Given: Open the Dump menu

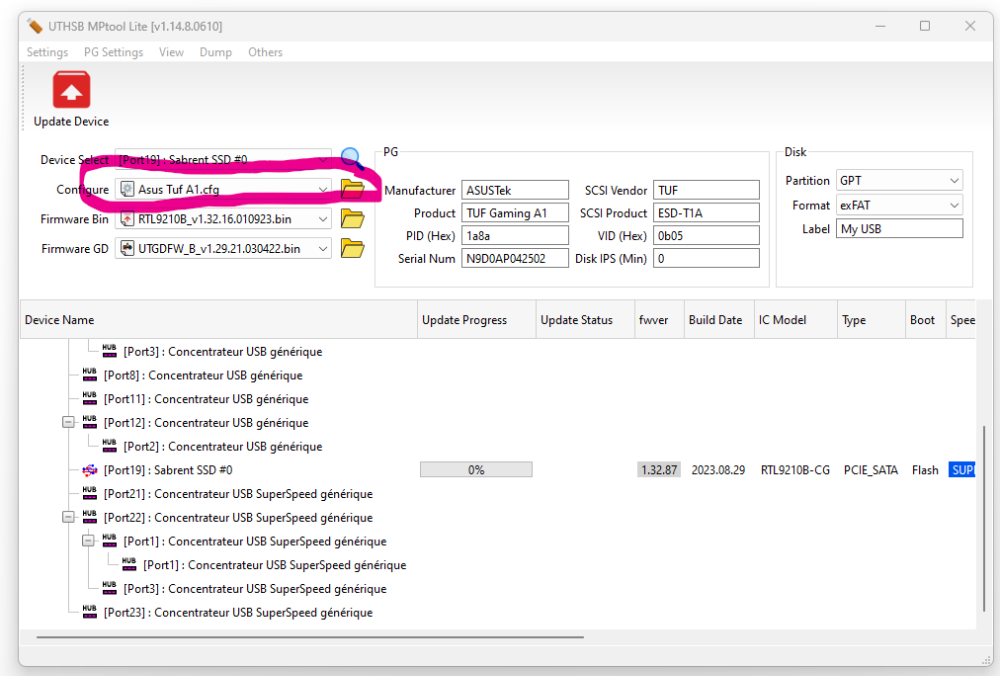Looking at the screenshot, I should pyautogui.click(x=215, y=52).
